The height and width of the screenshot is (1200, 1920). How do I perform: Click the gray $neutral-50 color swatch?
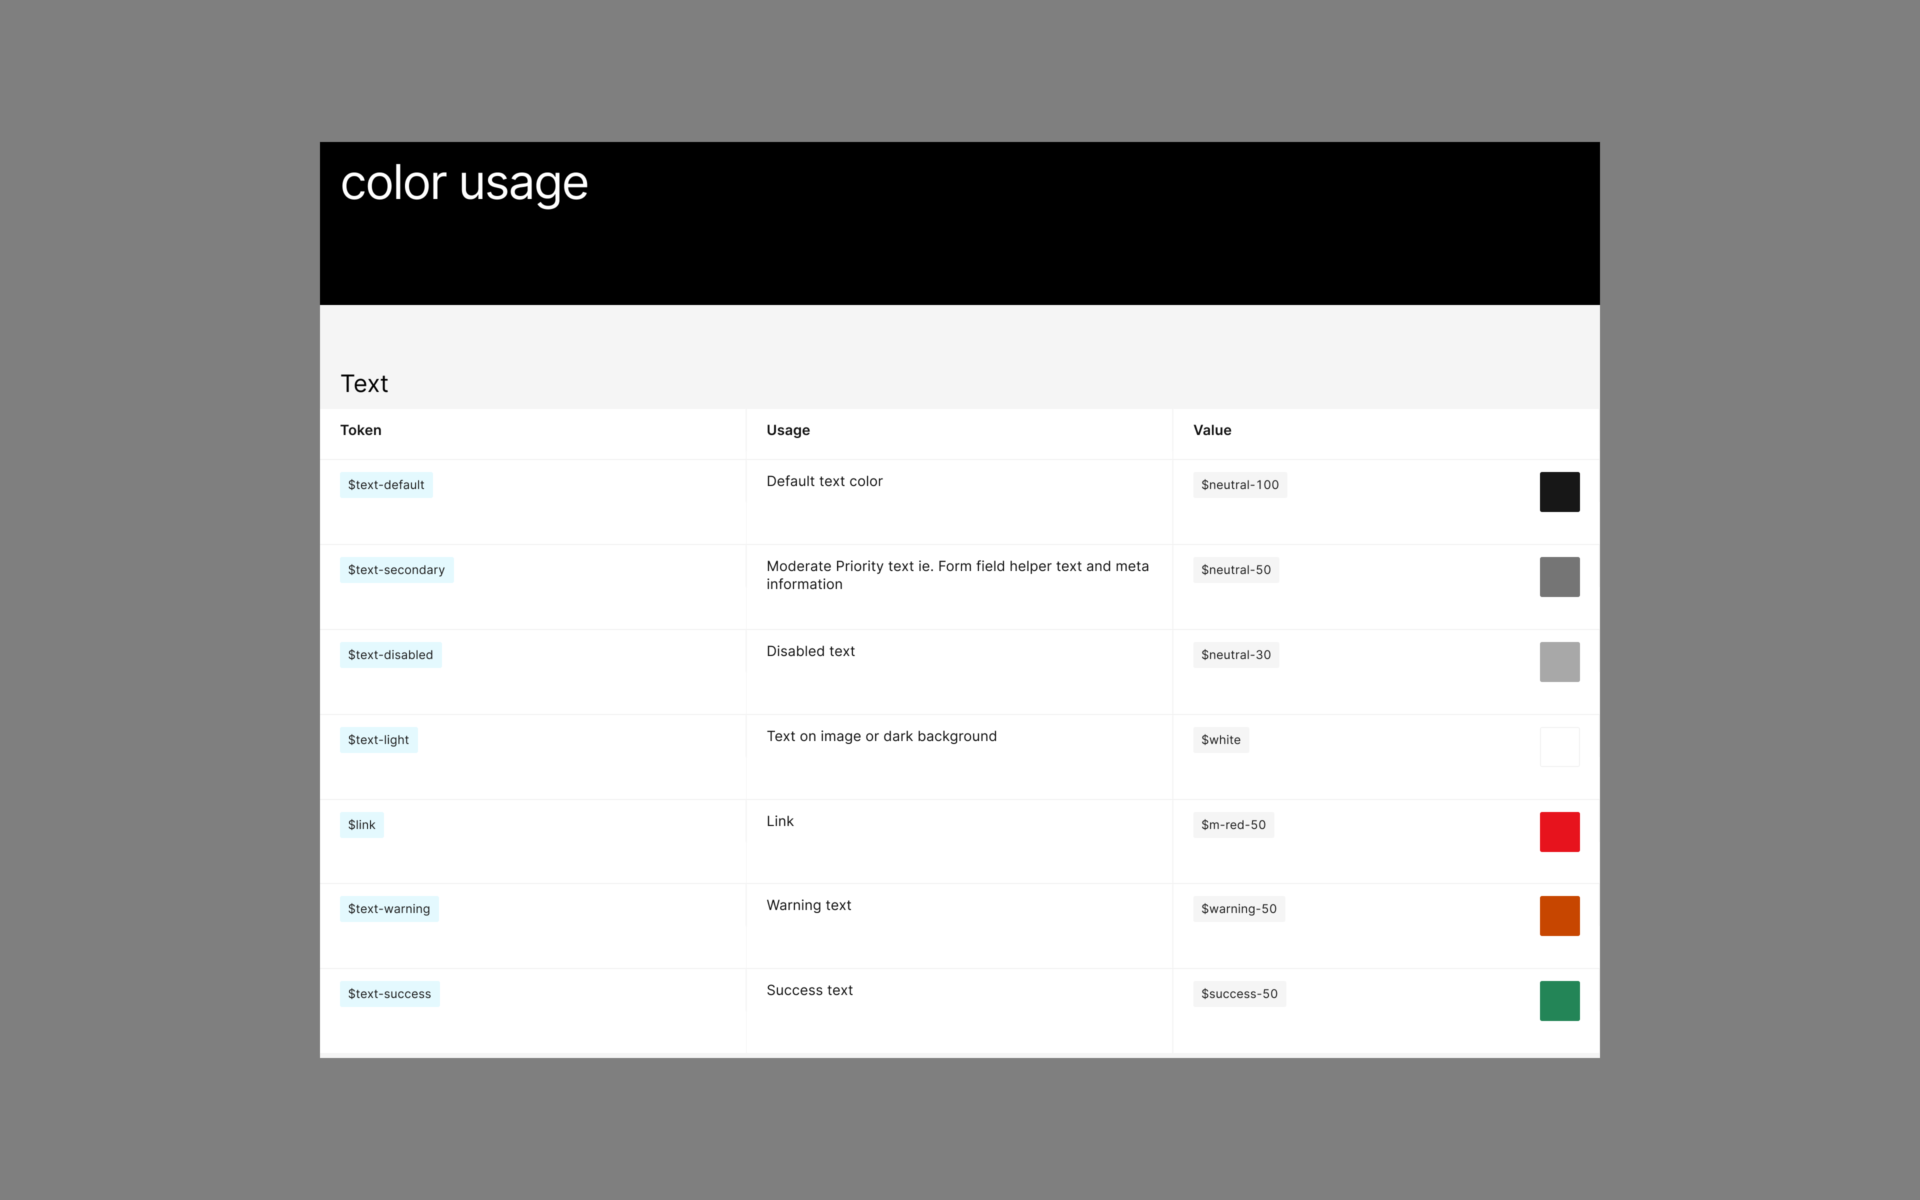pyautogui.click(x=1559, y=577)
